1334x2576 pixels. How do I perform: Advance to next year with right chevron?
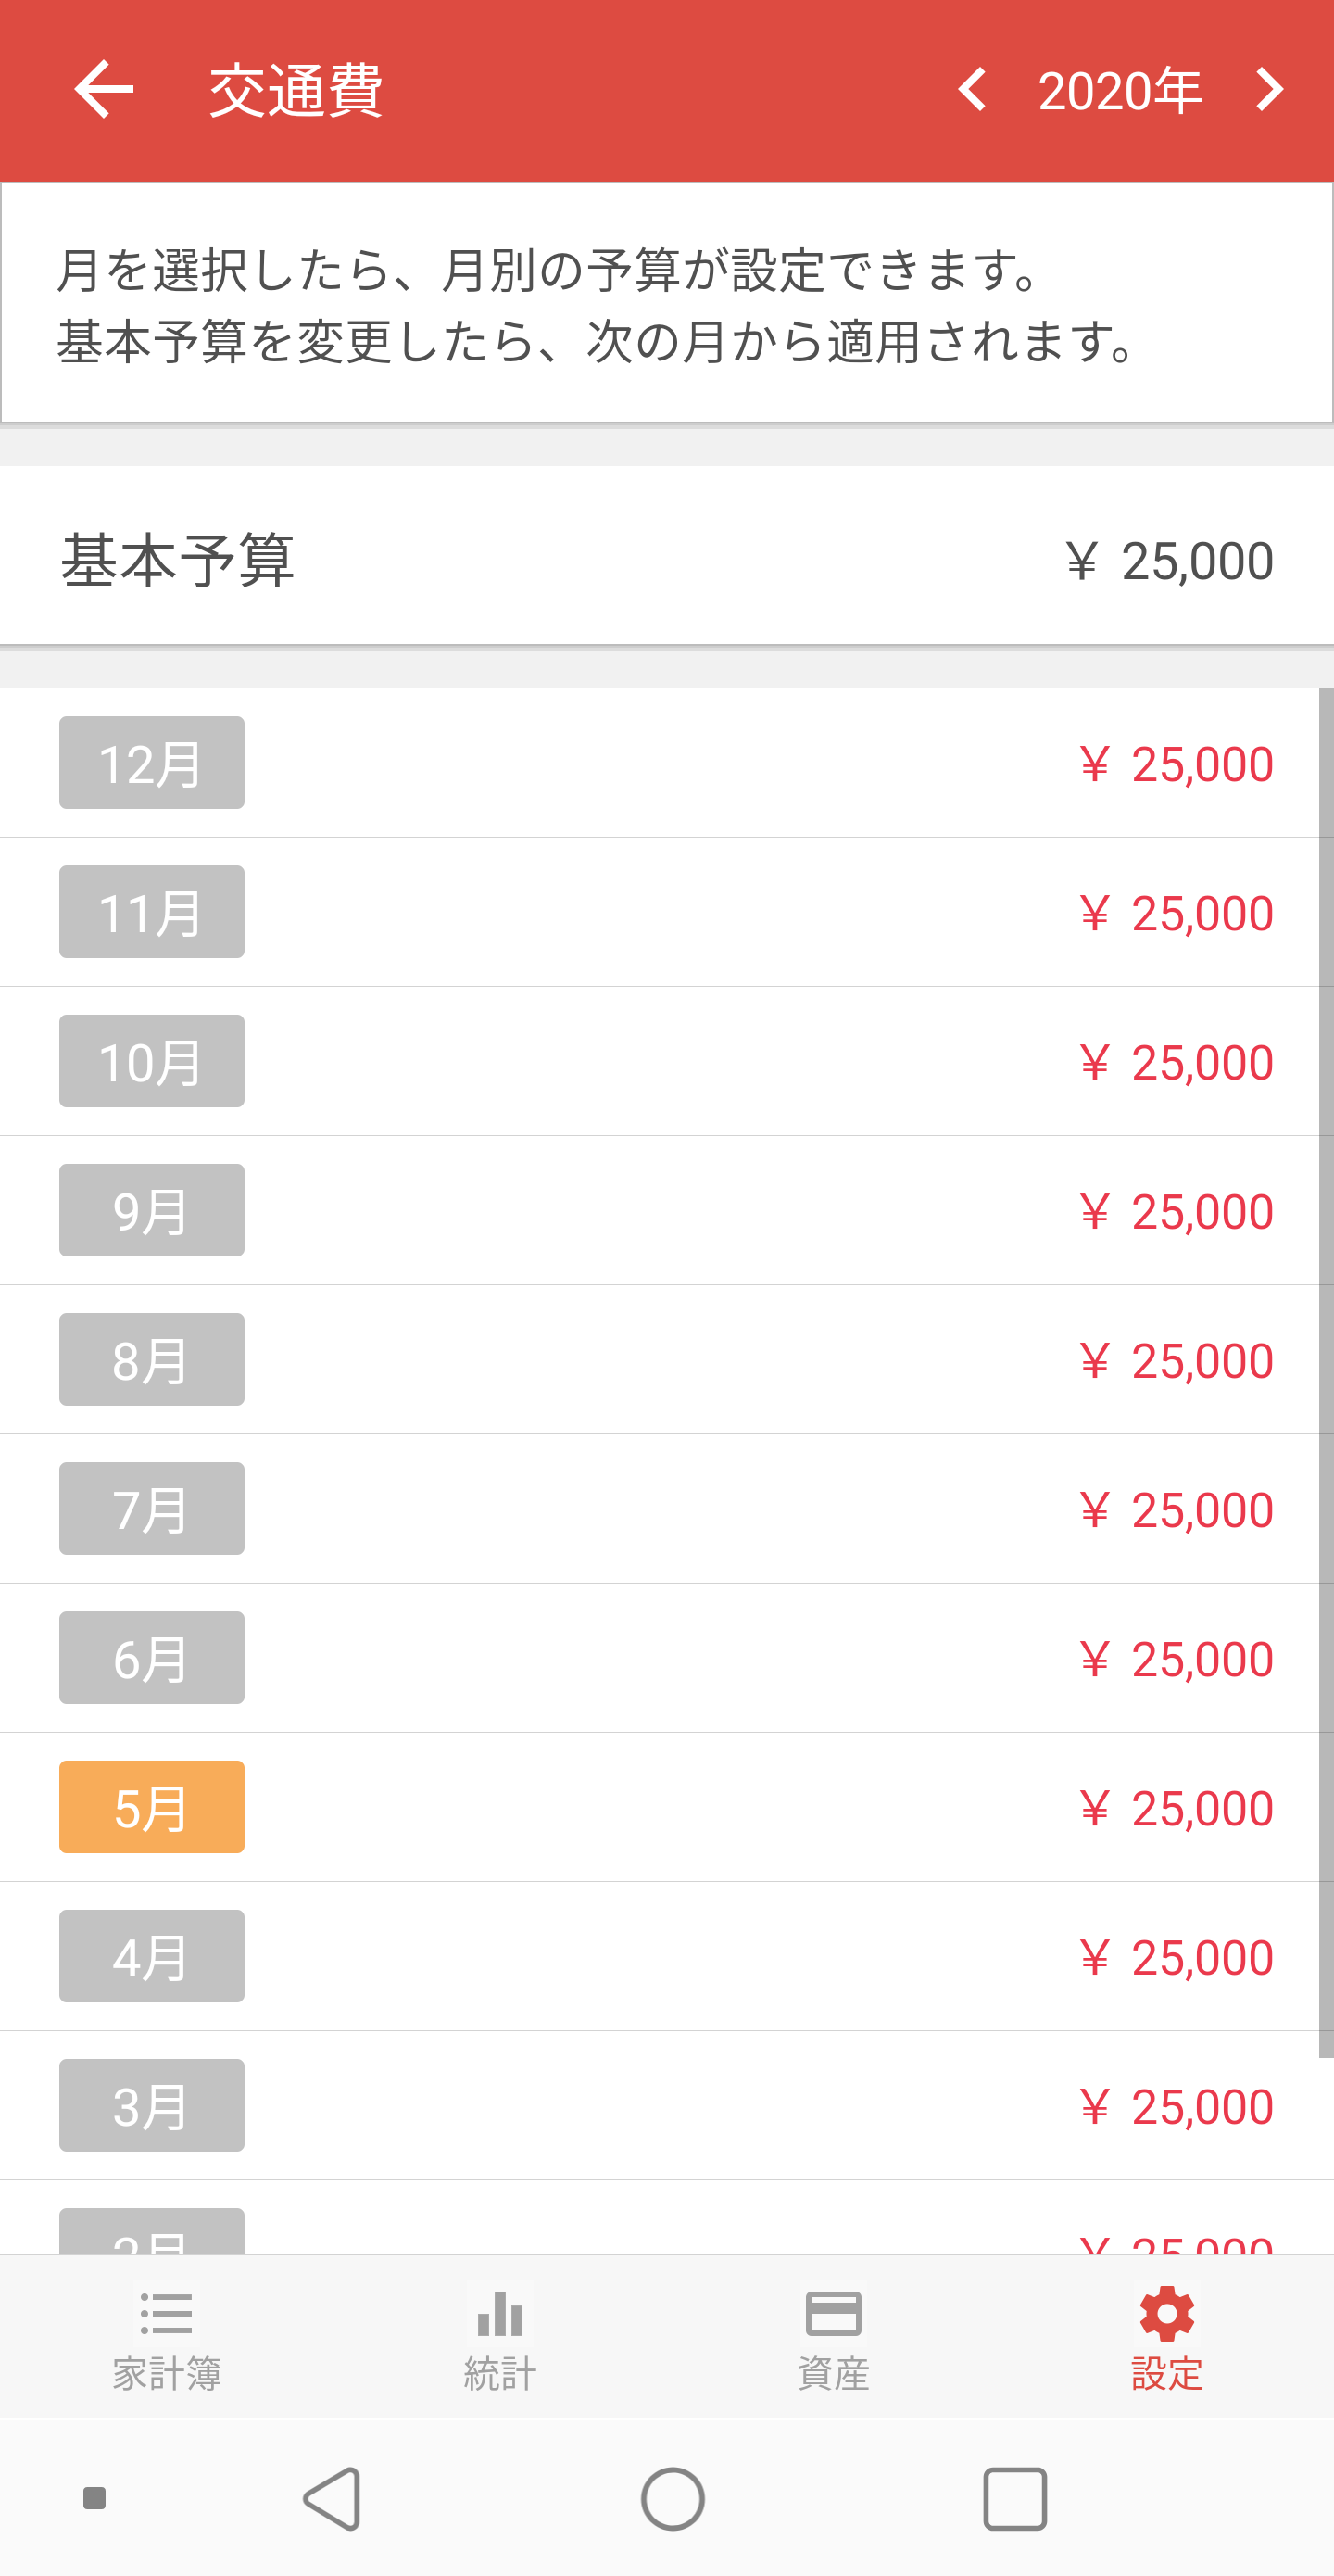[1268, 90]
